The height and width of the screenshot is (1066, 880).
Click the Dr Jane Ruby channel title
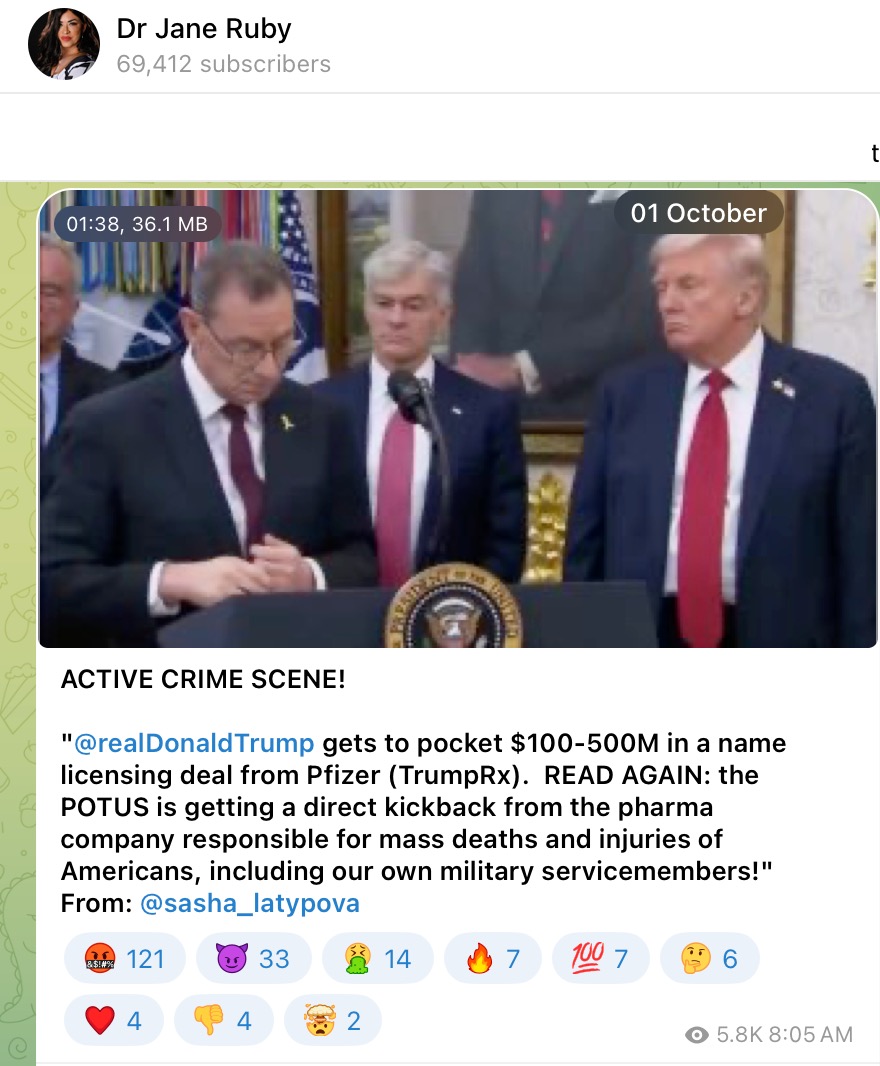[x=204, y=29]
